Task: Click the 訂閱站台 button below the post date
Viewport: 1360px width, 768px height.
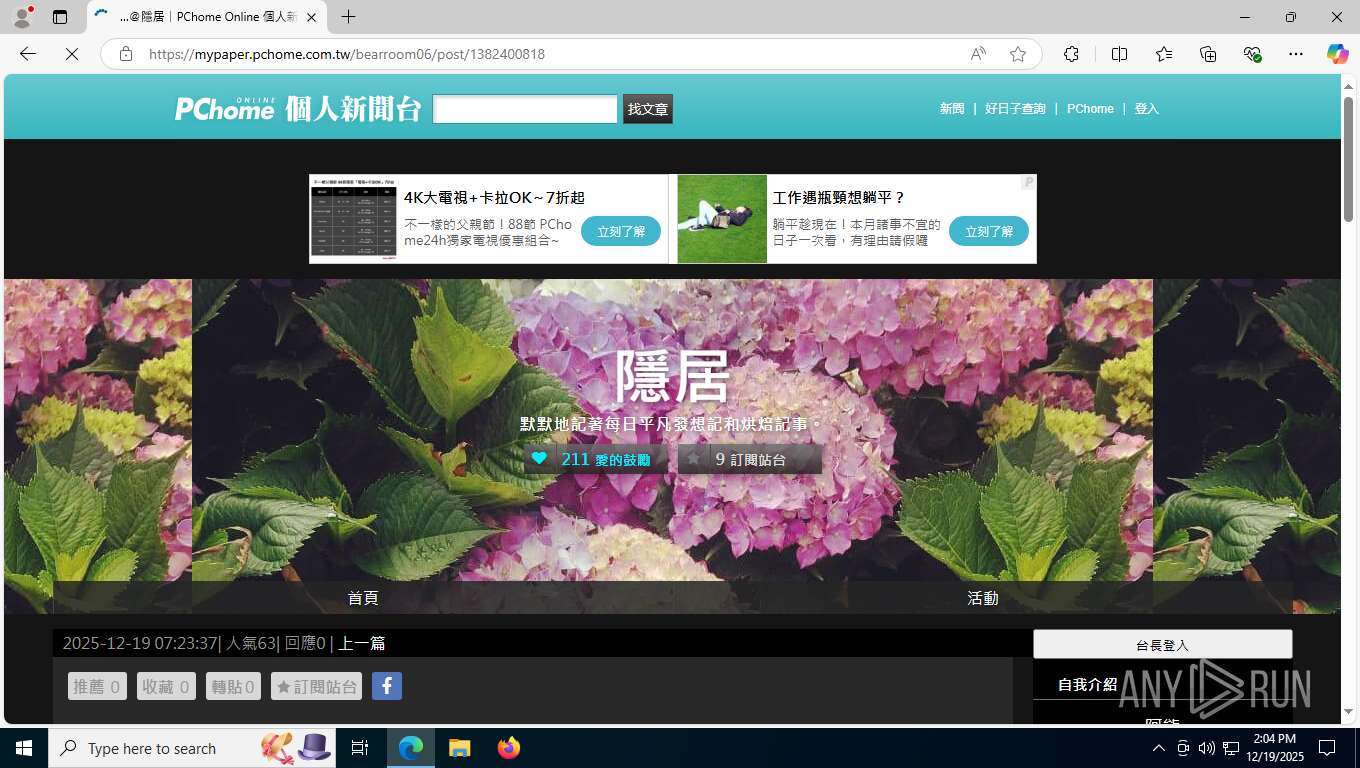Action: coord(316,686)
